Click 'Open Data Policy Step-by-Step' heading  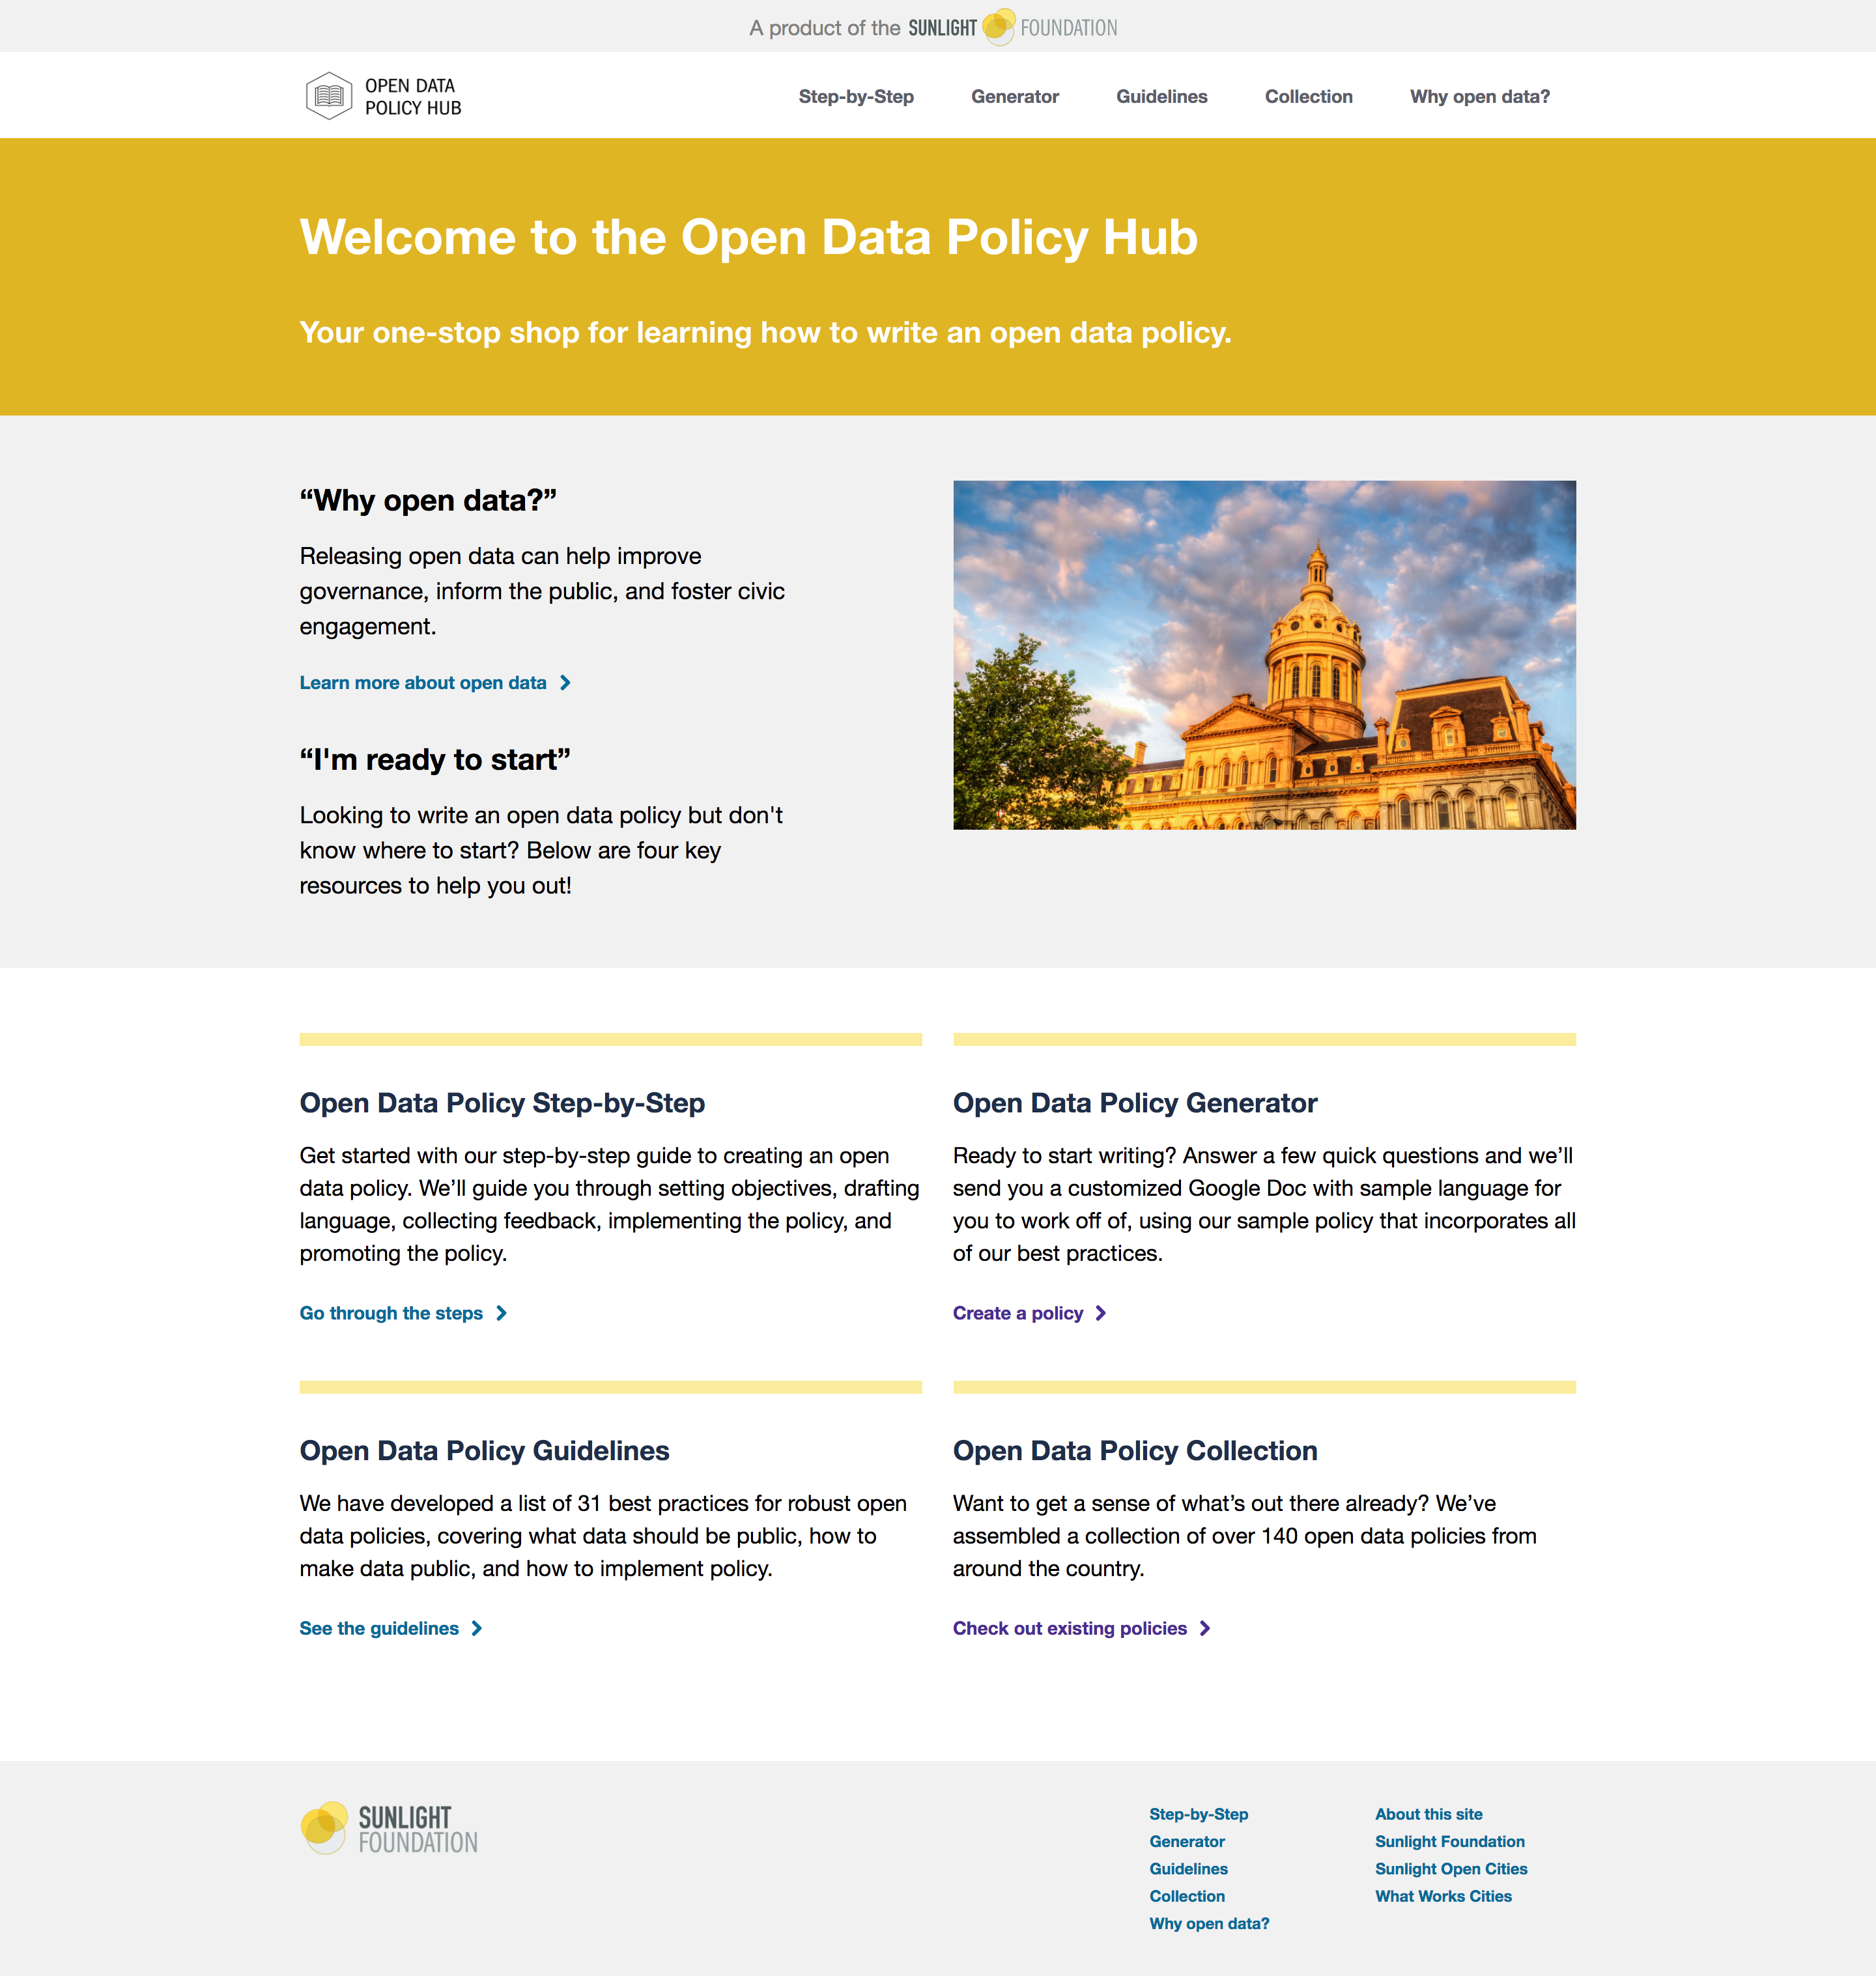[502, 1103]
